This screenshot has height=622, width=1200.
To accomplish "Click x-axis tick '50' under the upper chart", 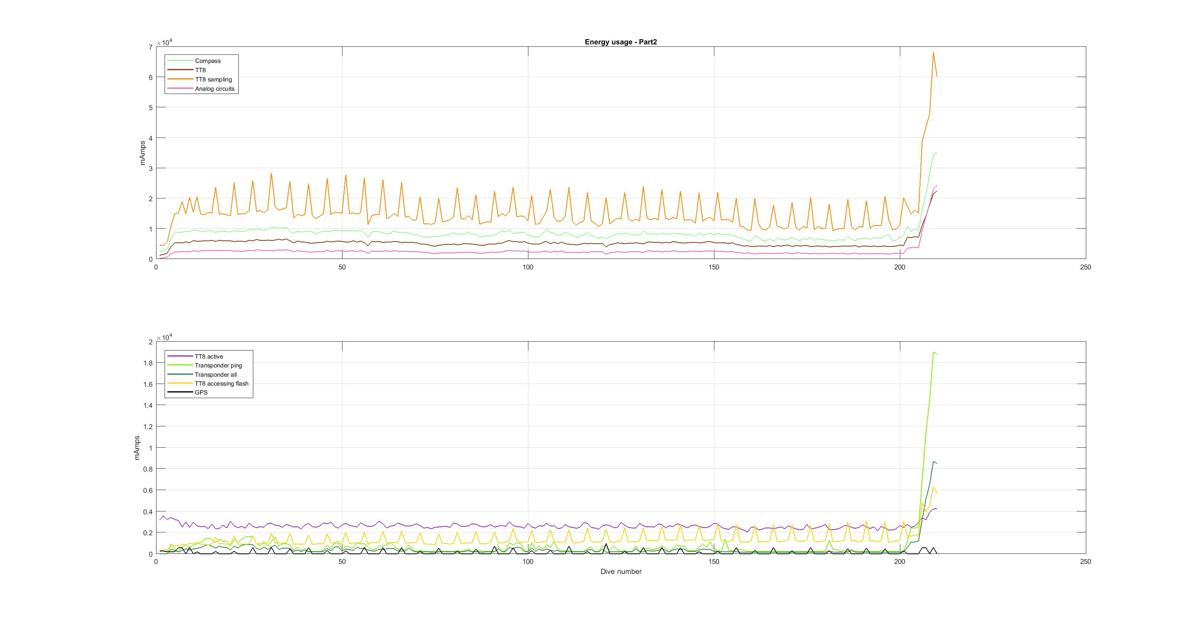I will pyautogui.click(x=342, y=267).
